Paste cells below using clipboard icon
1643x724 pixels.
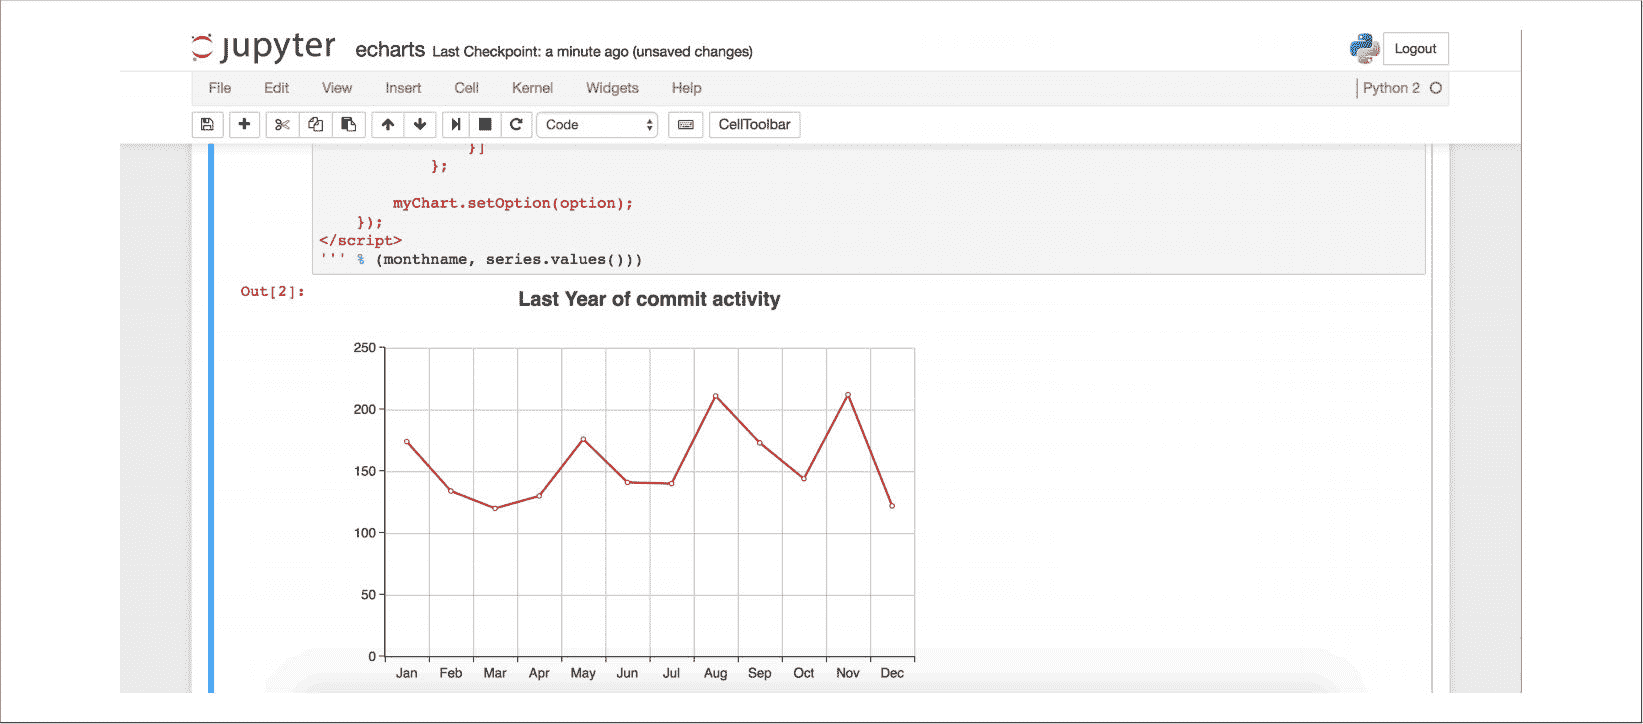tap(348, 125)
